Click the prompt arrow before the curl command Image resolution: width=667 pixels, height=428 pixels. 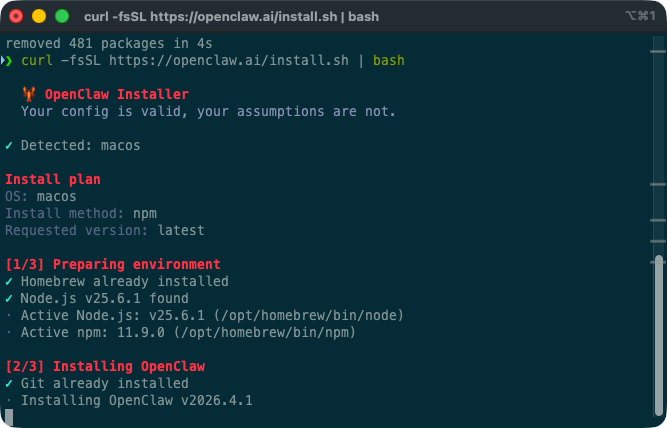pos(9,61)
